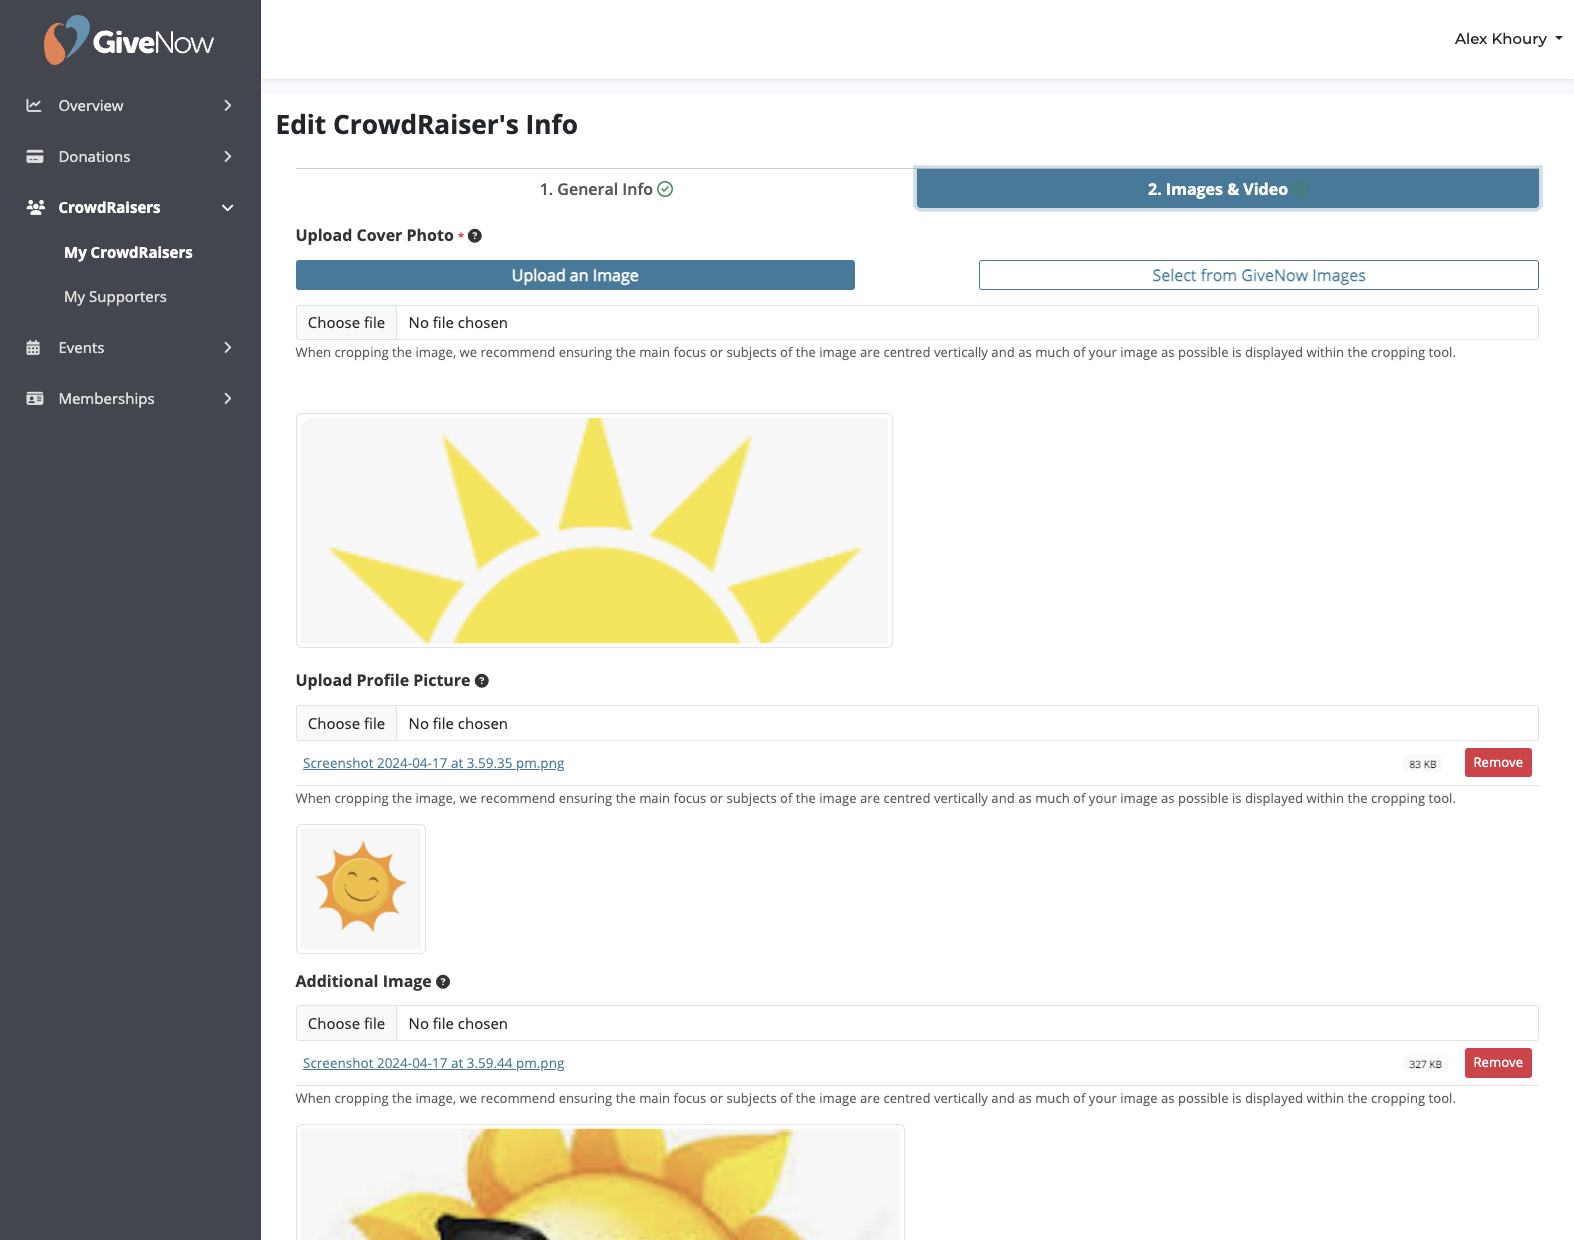Choose file for the cover photo
The image size is (1574, 1240).
[346, 323]
